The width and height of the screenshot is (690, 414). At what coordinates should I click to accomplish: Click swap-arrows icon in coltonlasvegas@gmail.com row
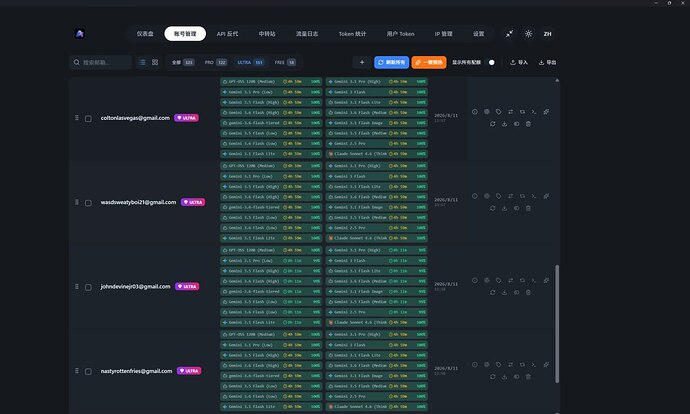click(x=510, y=112)
